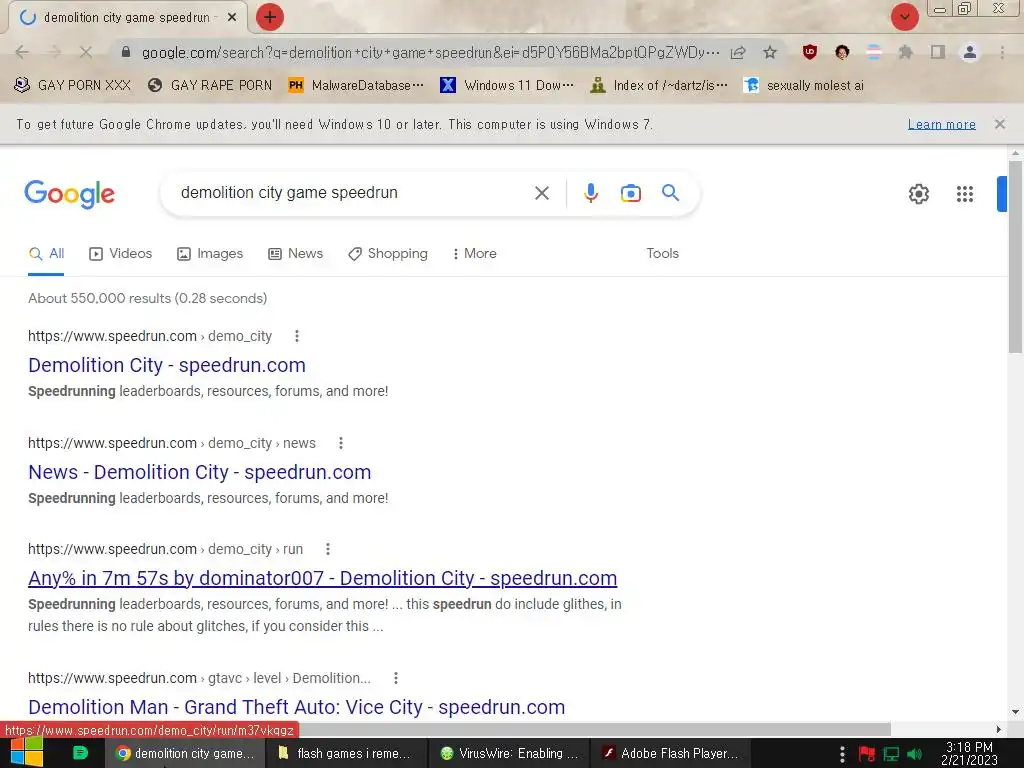Open a new tab with the red plus button
1024x768 pixels.
pyautogui.click(x=270, y=17)
